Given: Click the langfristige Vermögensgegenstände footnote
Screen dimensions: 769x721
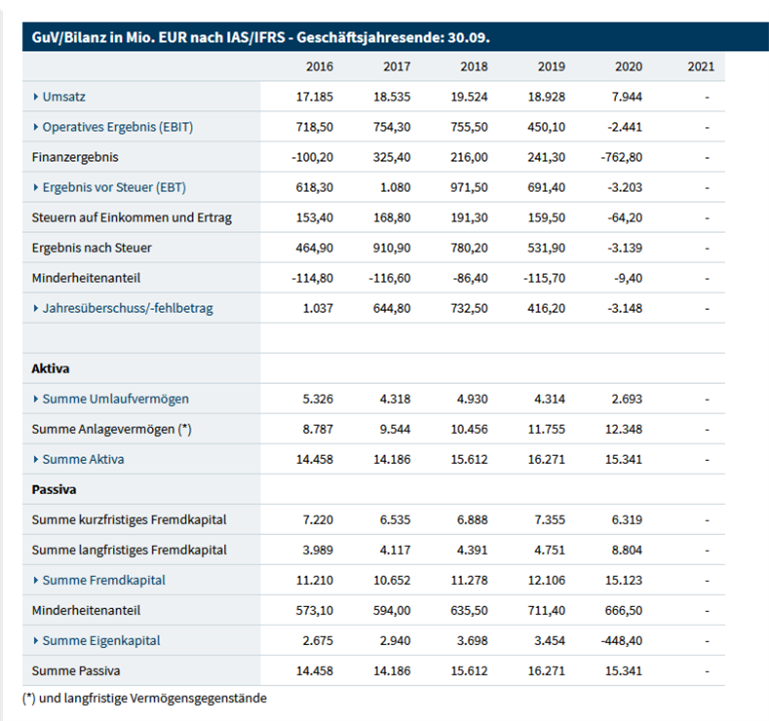Looking at the screenshot, I should (x=144, y=698).
